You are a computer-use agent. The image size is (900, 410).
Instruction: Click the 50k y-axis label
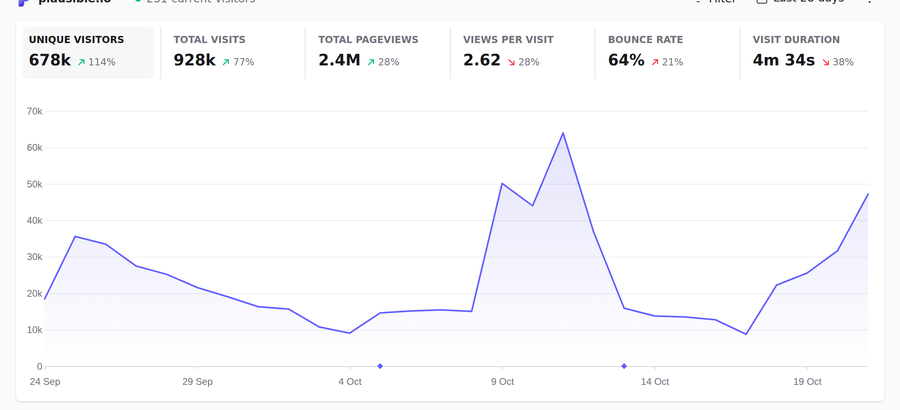pos(34,184)
